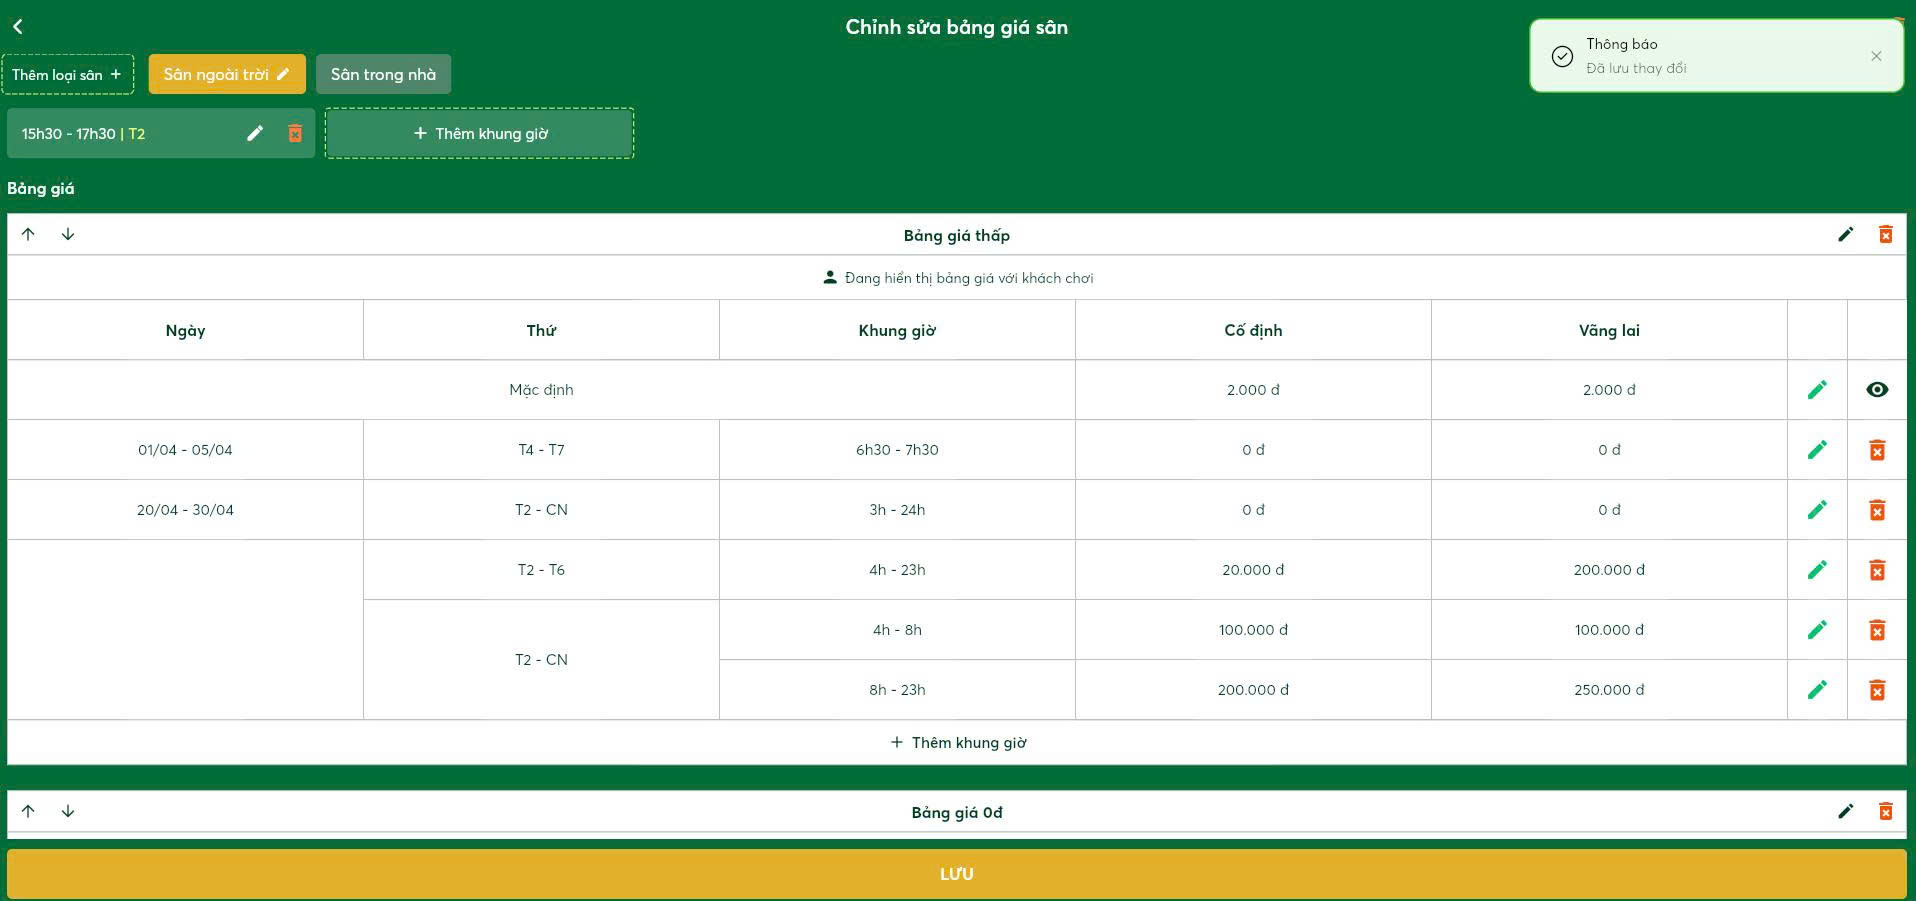The height and width of the screenshot is (901, 1916).
Task: Click the Vãng lai column header
Action: [x=1609, y=330]
